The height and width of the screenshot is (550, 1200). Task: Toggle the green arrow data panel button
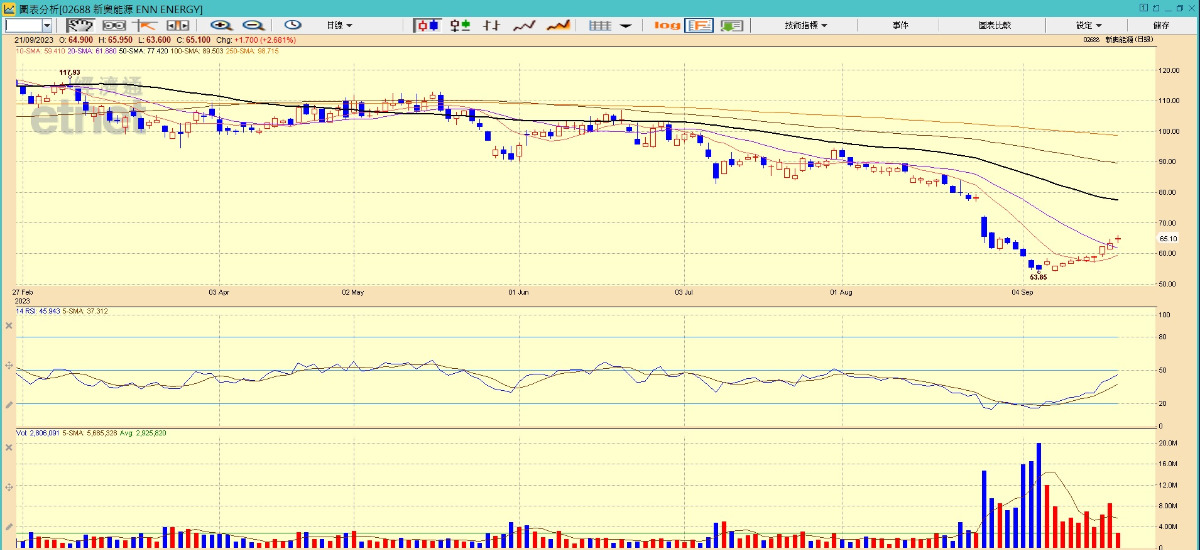click(x=732, y=25)
